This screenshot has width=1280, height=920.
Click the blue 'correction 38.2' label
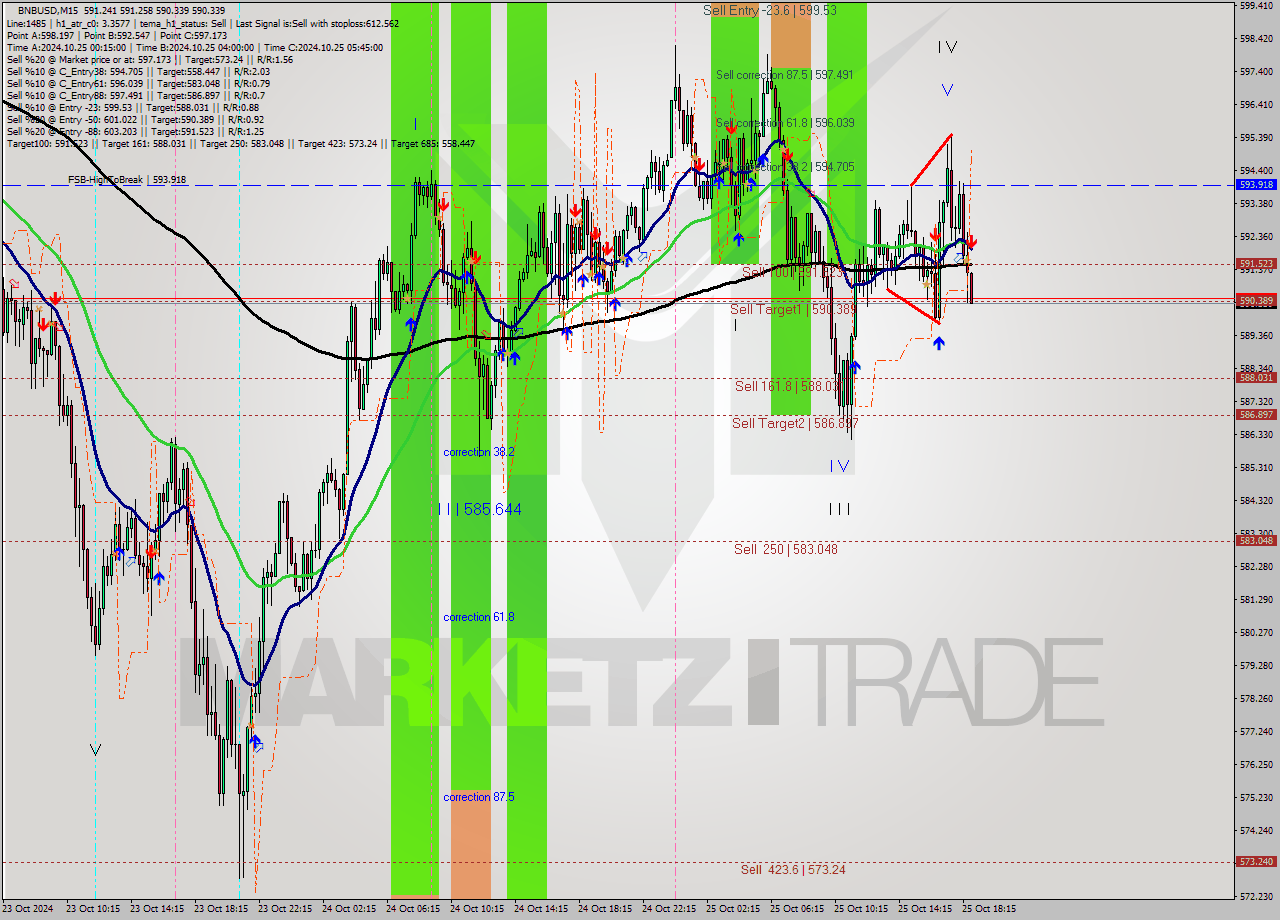[479, 453]
